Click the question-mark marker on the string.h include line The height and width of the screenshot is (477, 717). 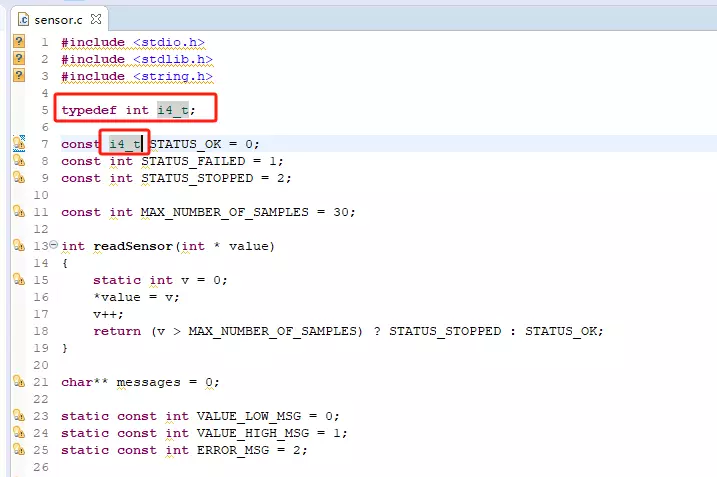[18, 76]
